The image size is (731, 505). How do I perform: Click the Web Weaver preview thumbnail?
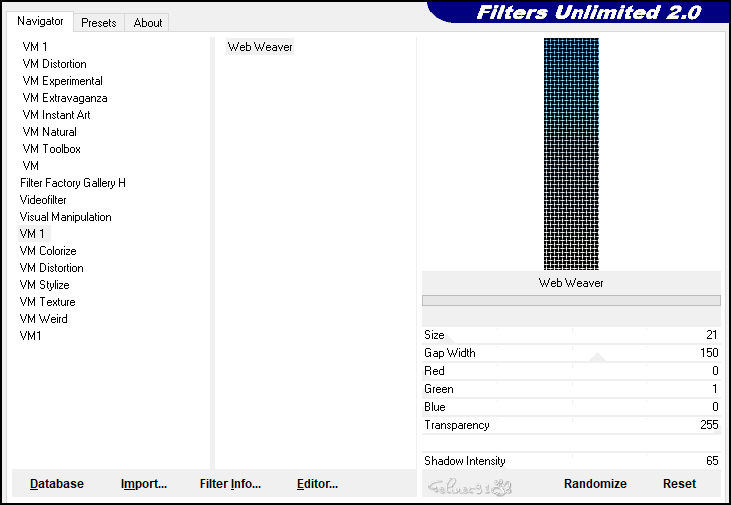coord(571,154)
